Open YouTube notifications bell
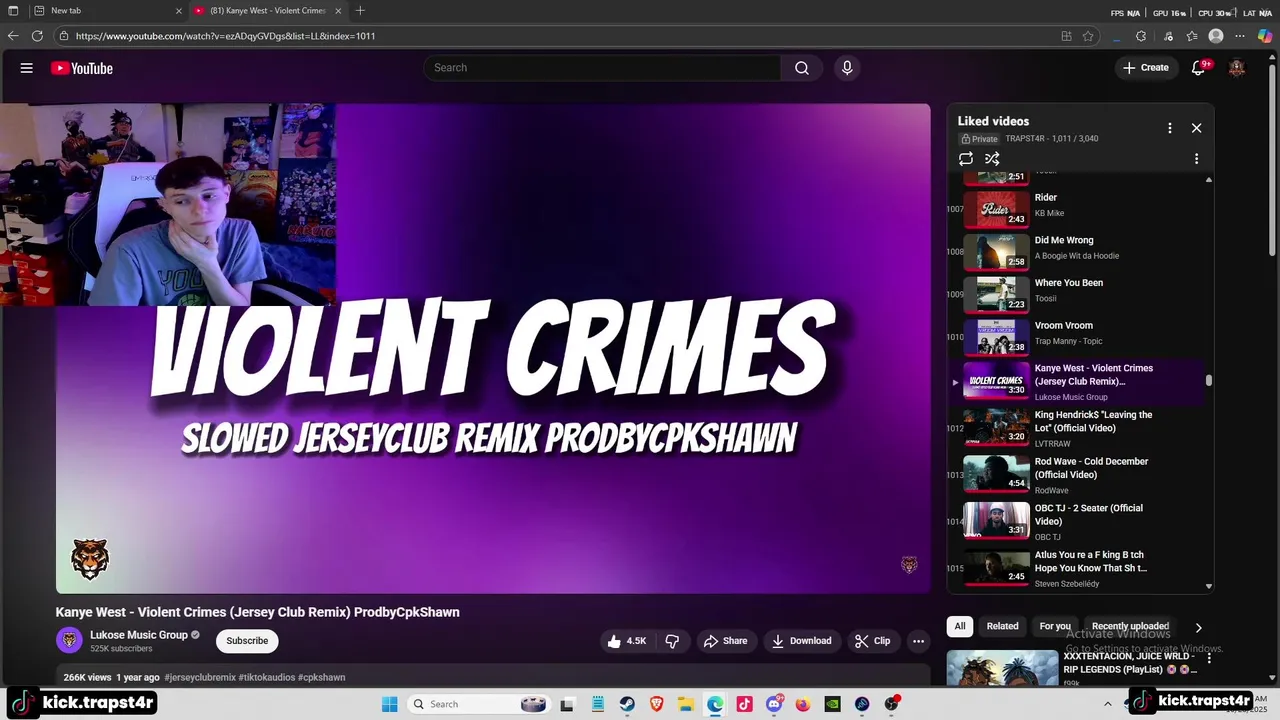Image resolution: width=1280 pixels, height=720 pixels. point(1198,68)
